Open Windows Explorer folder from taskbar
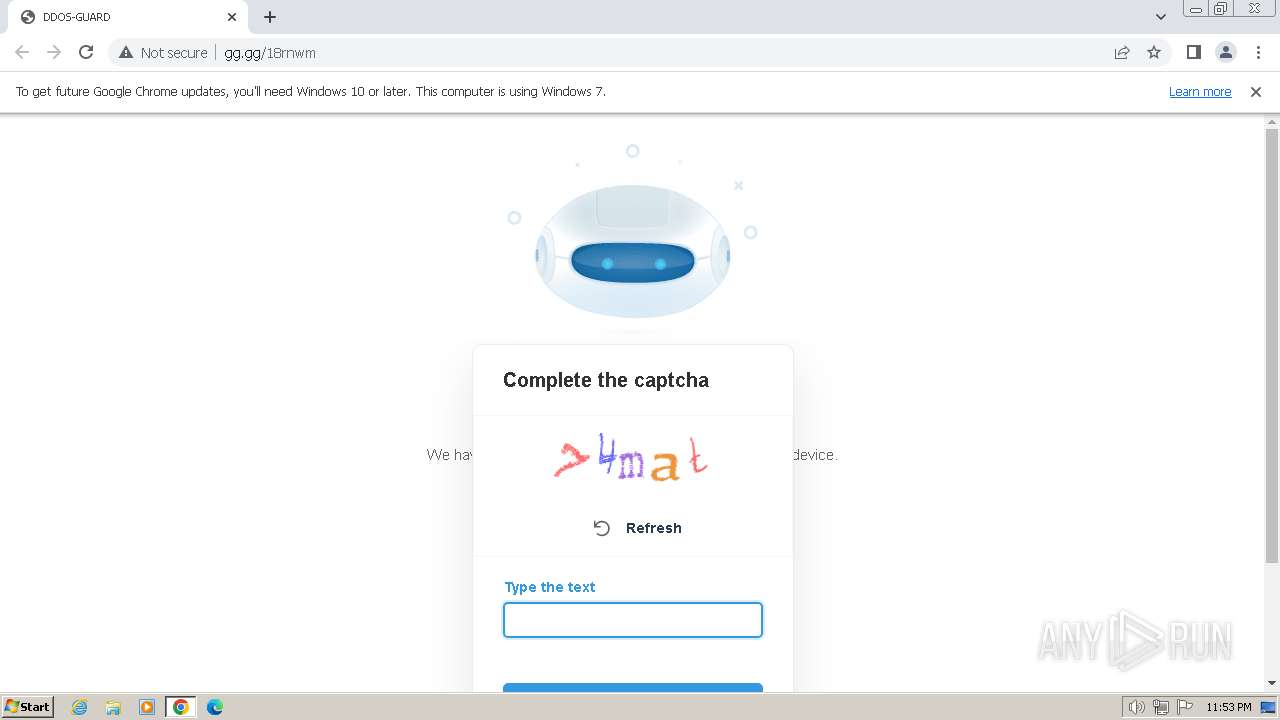 113,707
